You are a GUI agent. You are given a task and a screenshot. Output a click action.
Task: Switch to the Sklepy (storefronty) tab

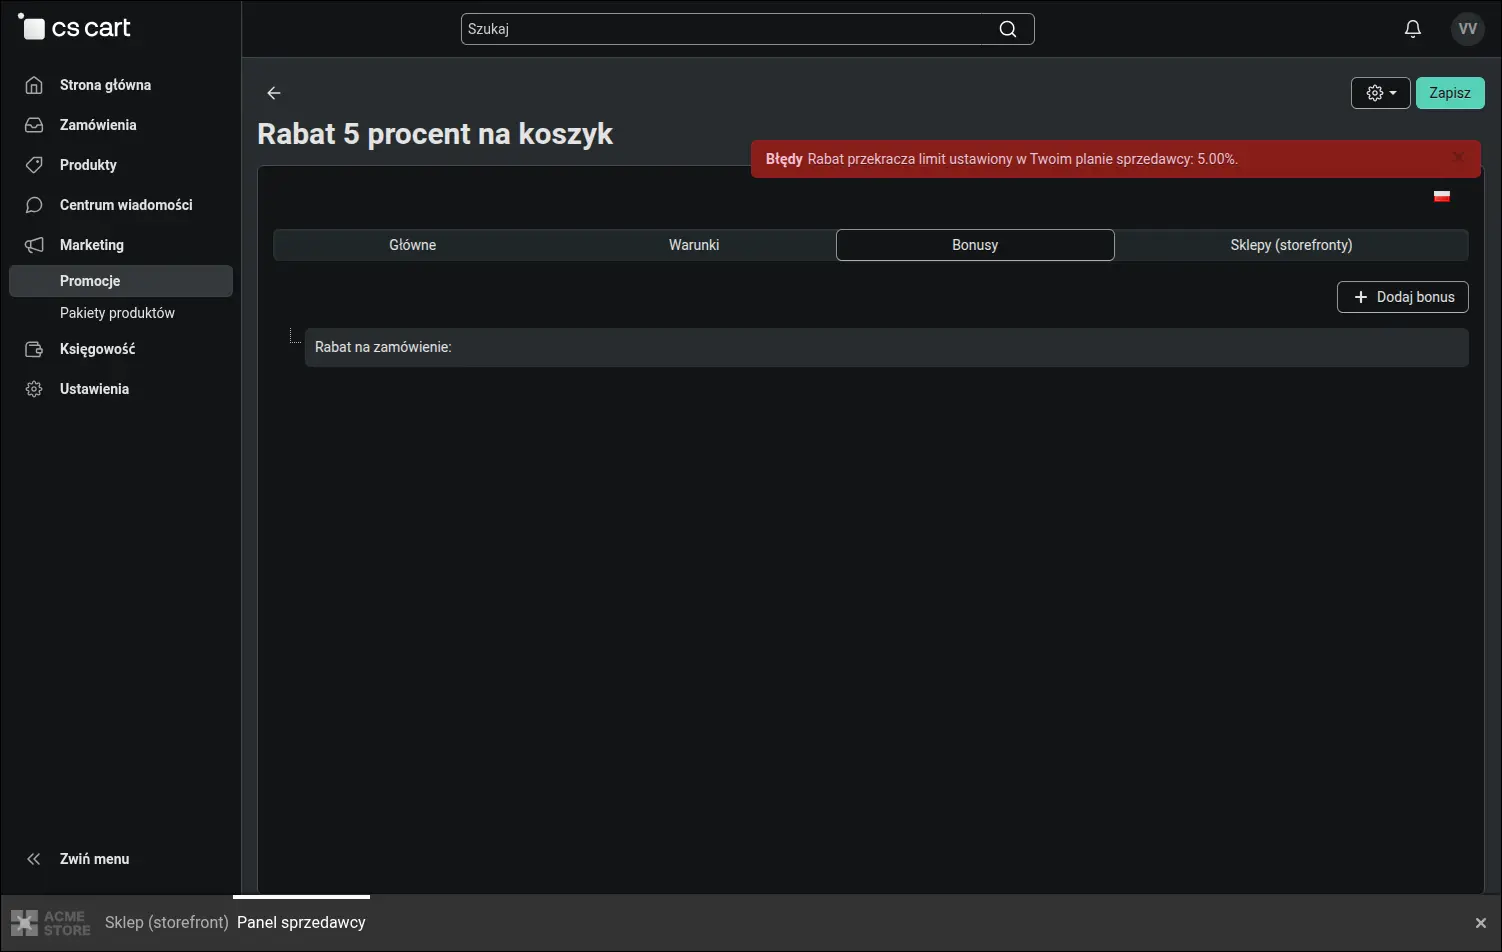[1291, 245]
